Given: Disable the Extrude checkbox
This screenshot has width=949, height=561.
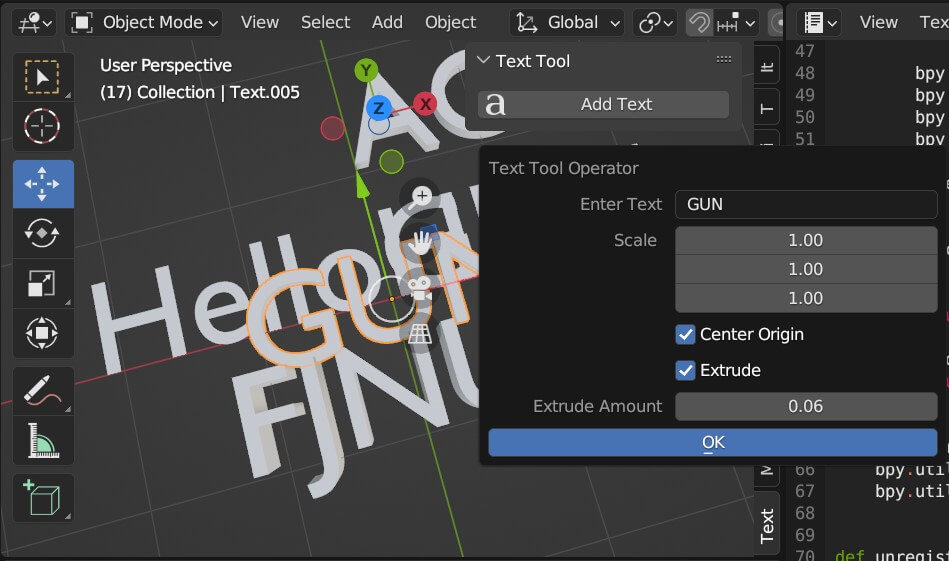Looking at the screenshot, I should 685,370.
